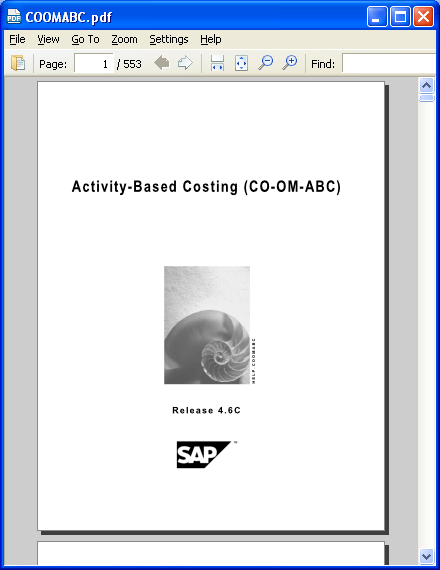Open the Settings menu
Viewport: 440px width, 570px height.
click(169, 39)
